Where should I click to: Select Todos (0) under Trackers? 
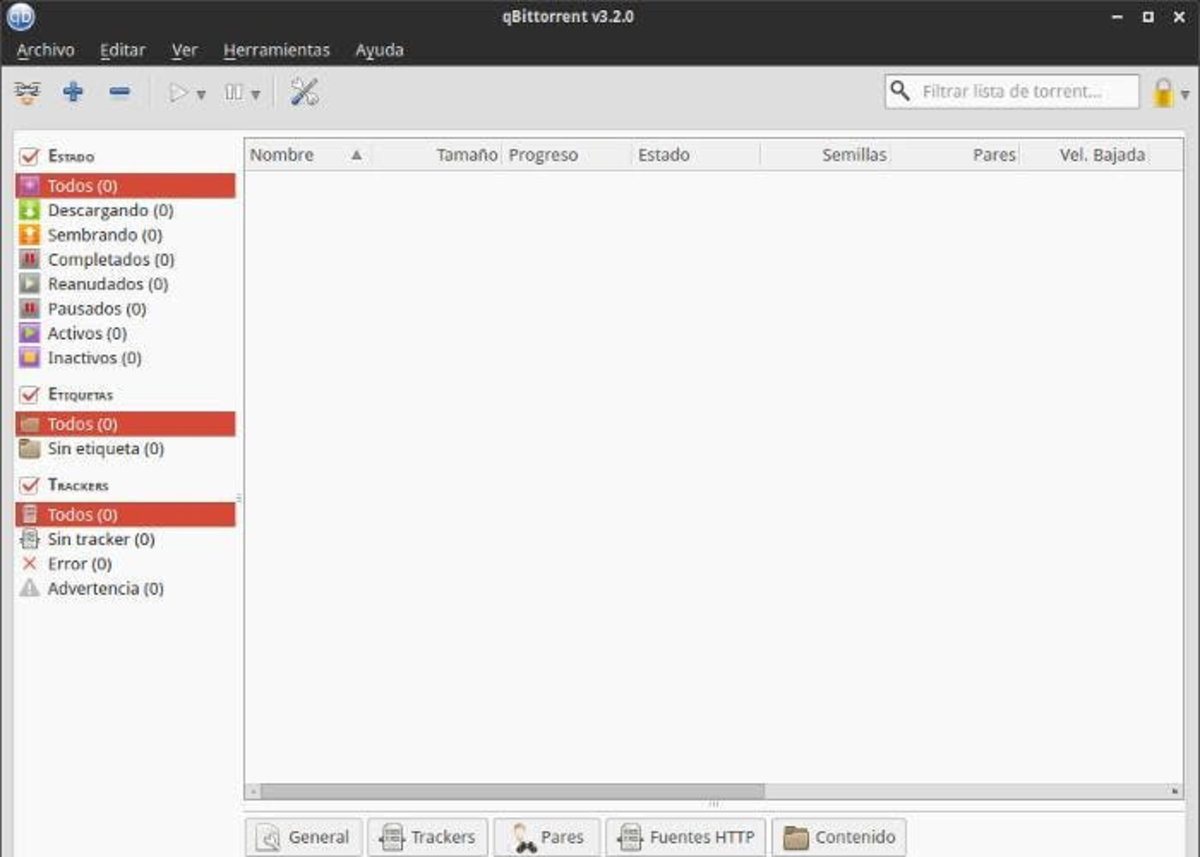click(x=126, y=514)
